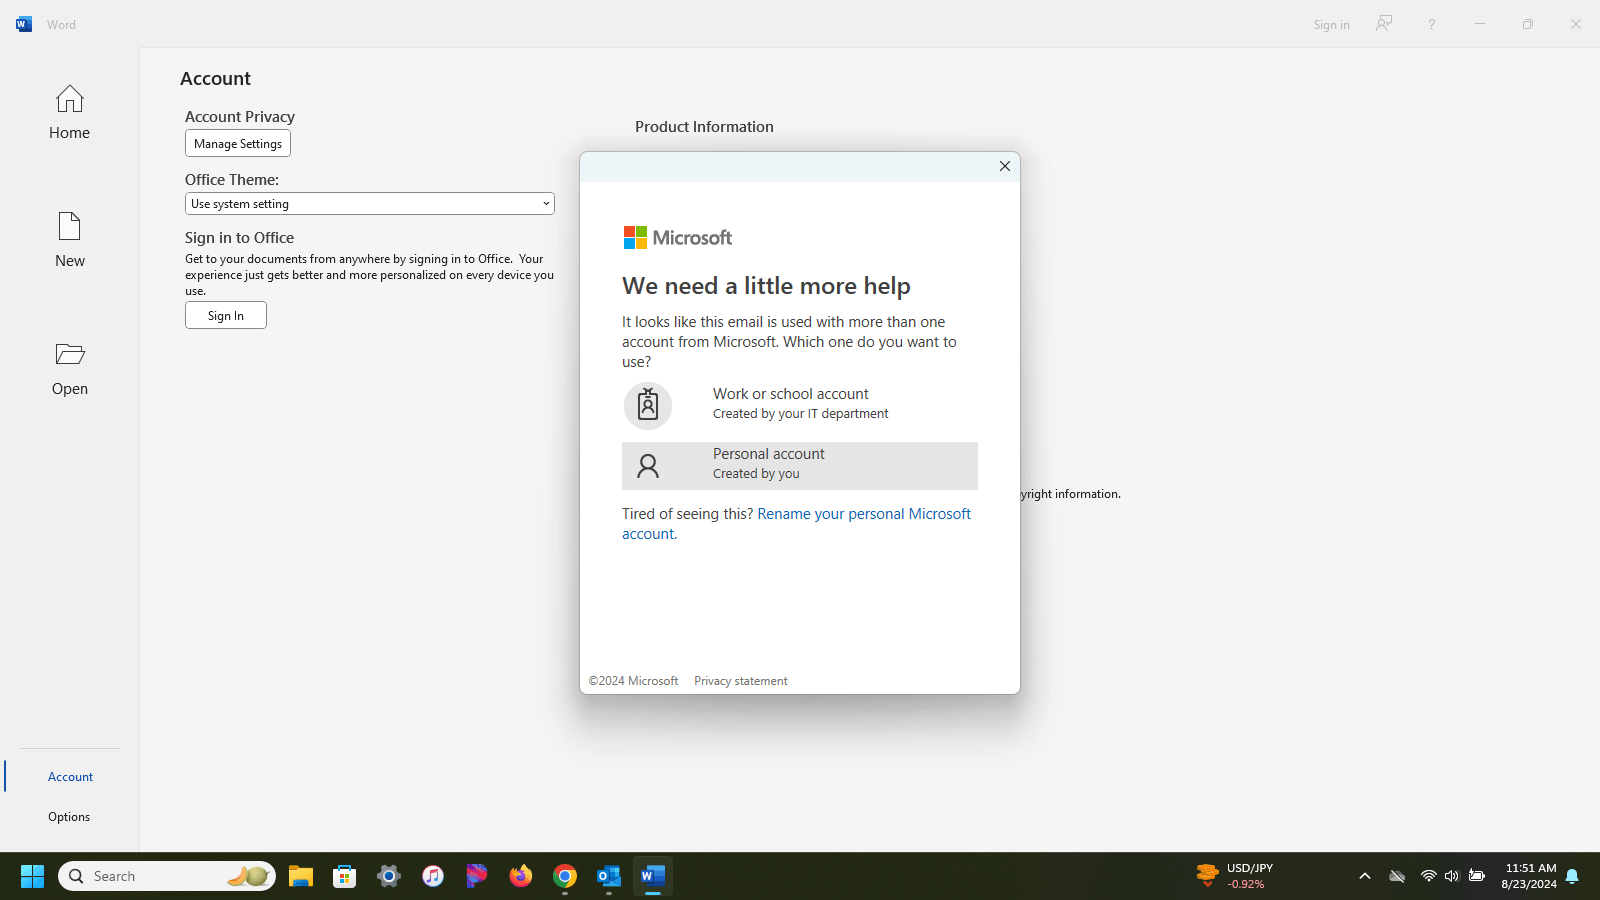Viewport: 1600px width, 900px height.
Task: Click the Manage Settings button
Action: pos(238,144)
